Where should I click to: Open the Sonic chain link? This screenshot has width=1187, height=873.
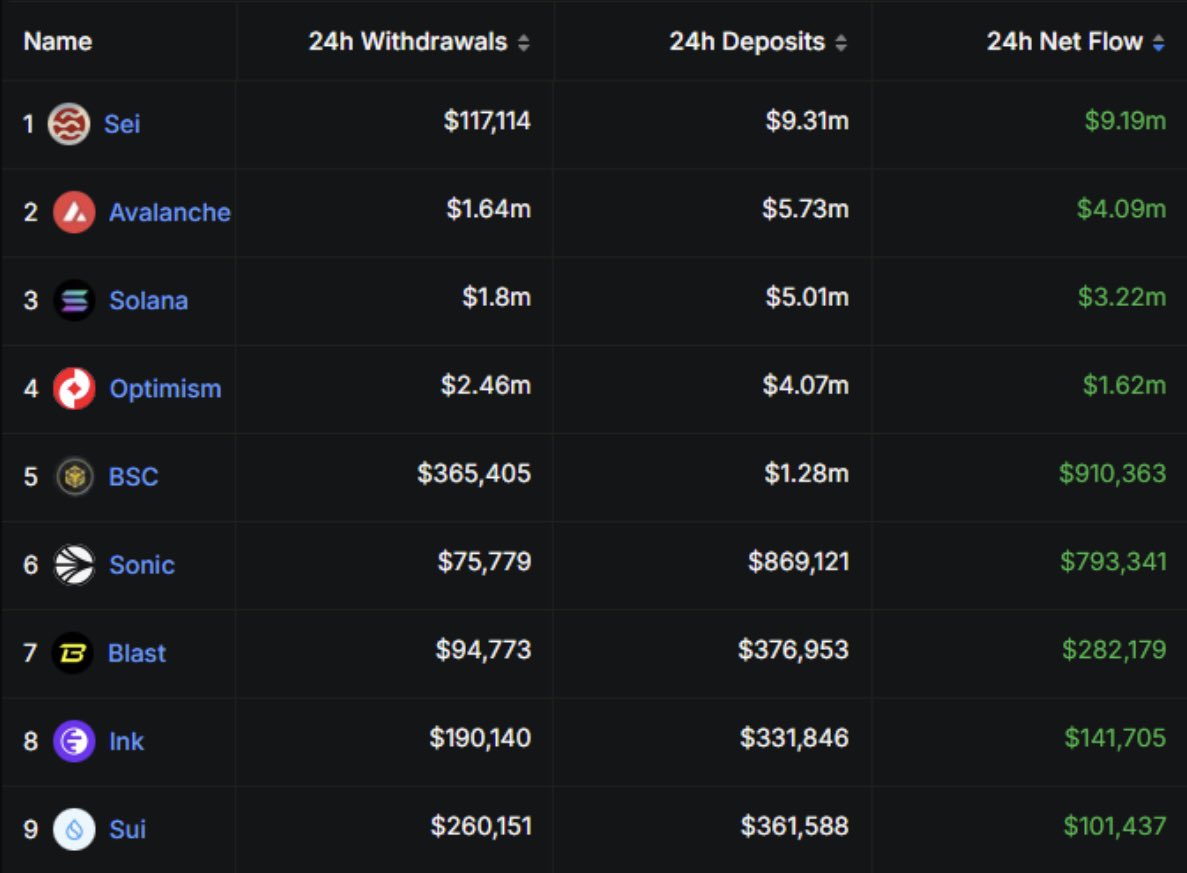click(142, 565)
